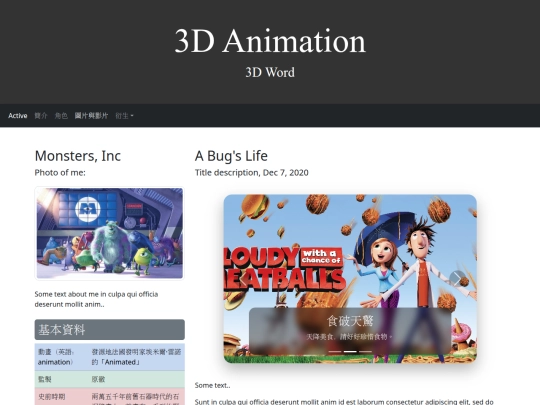Click the 3D Animation page title
The width and height of the screenshot is (540, 405).
tap(270, 41)
